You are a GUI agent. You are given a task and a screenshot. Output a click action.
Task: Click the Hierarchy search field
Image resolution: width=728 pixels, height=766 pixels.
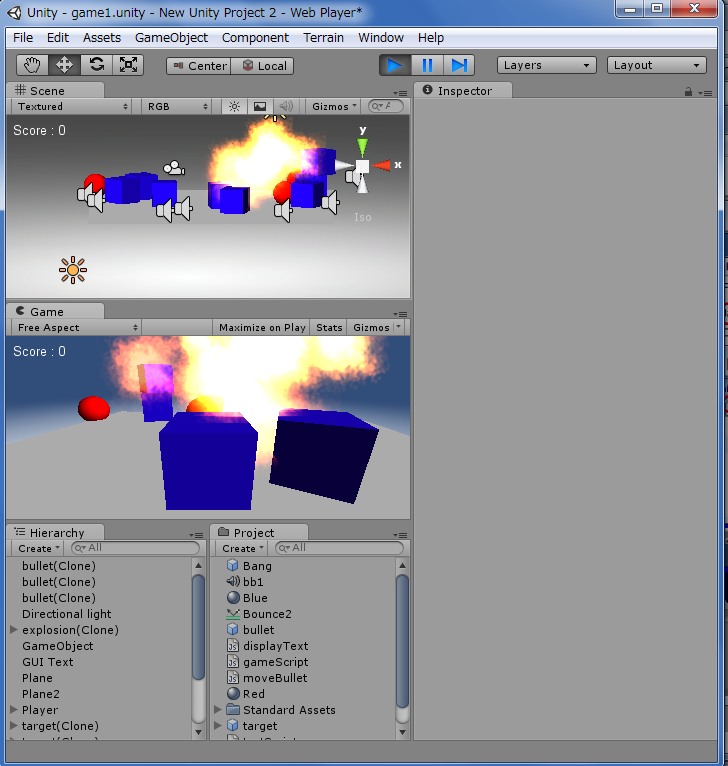[x=135, y=548]
